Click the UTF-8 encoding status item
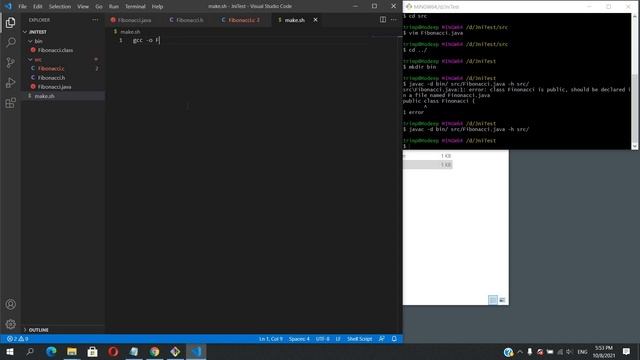The width and height of the screenshot is (640, 360). pos(322,339)
